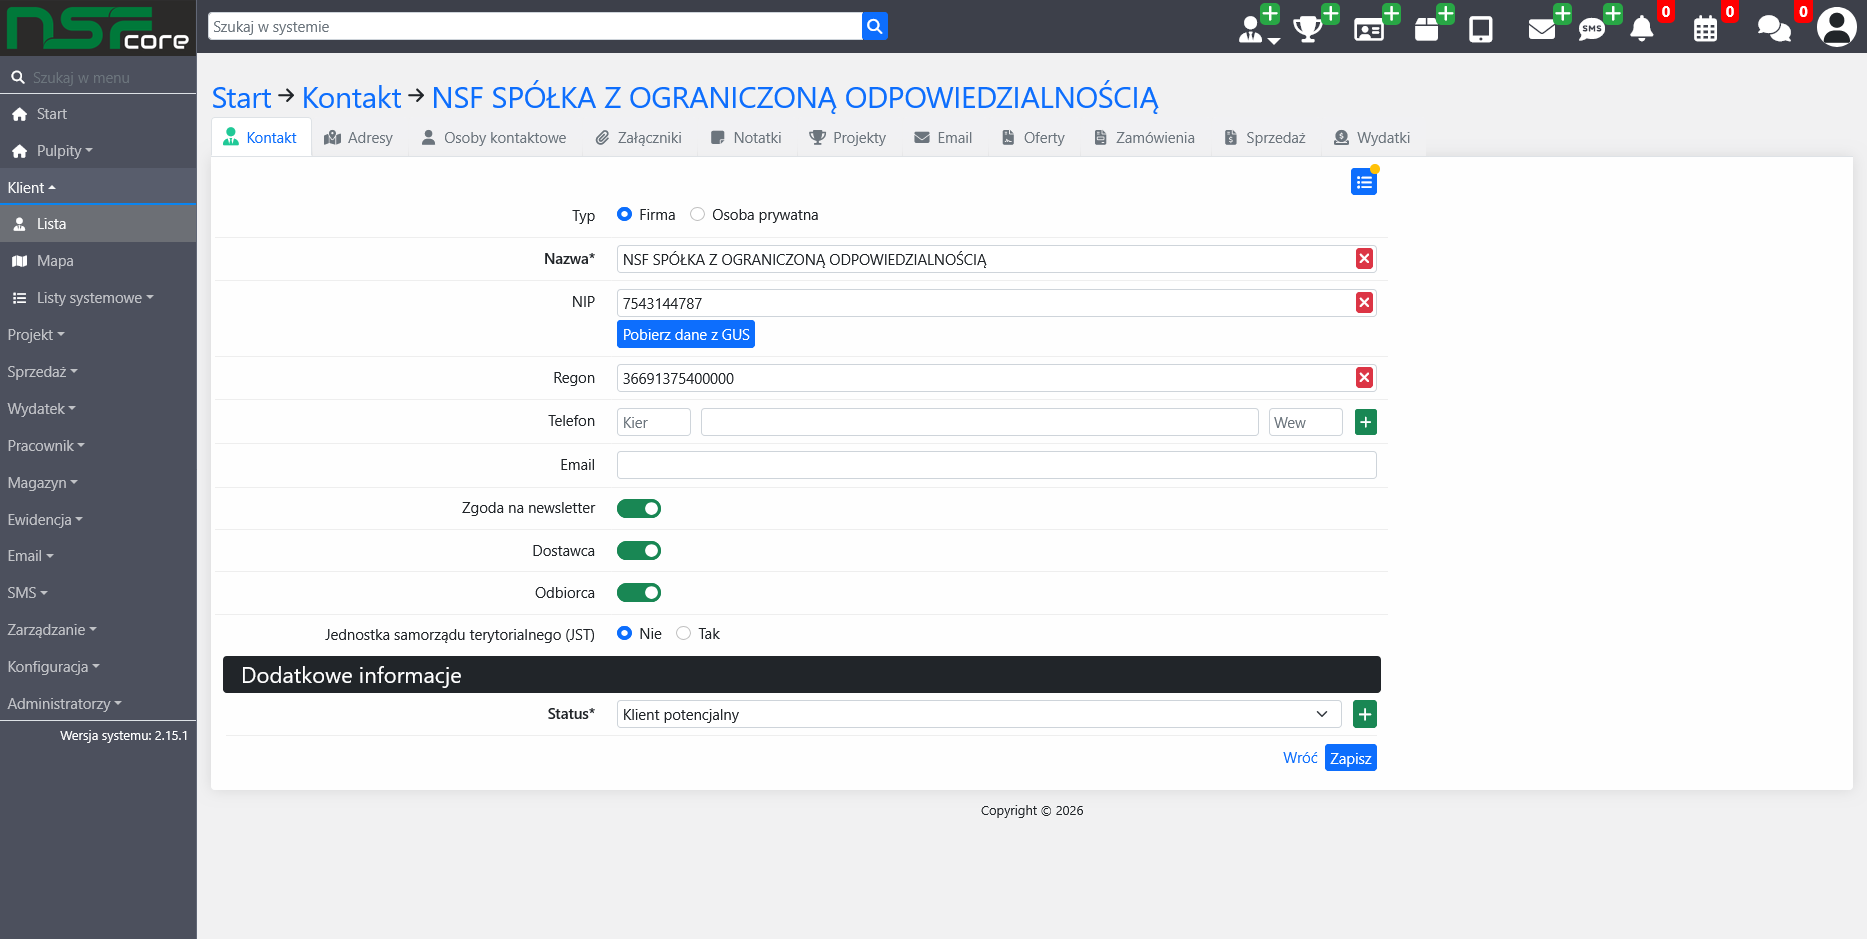Clear the Nazwa field with red X
This screenshot has height=939, width=1867.
pos(1364,259)
